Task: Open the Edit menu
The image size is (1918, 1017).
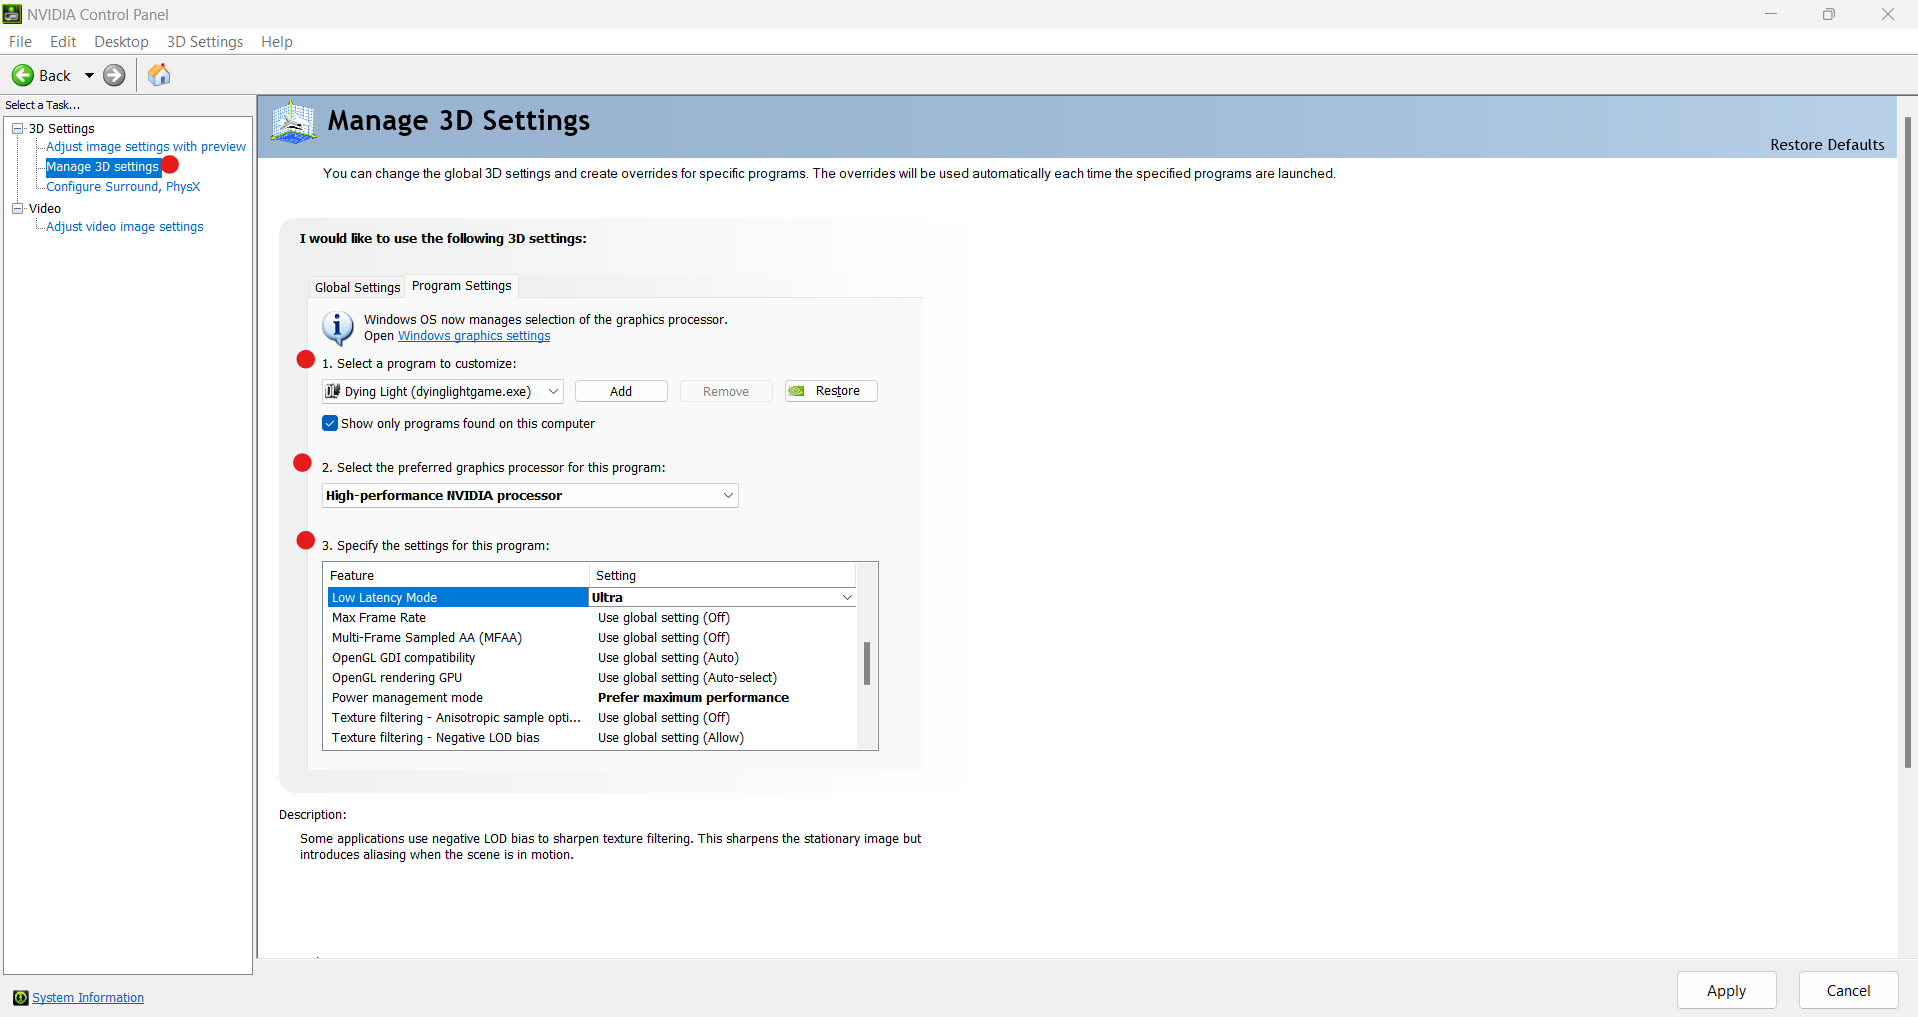Action: pos(63,42)
